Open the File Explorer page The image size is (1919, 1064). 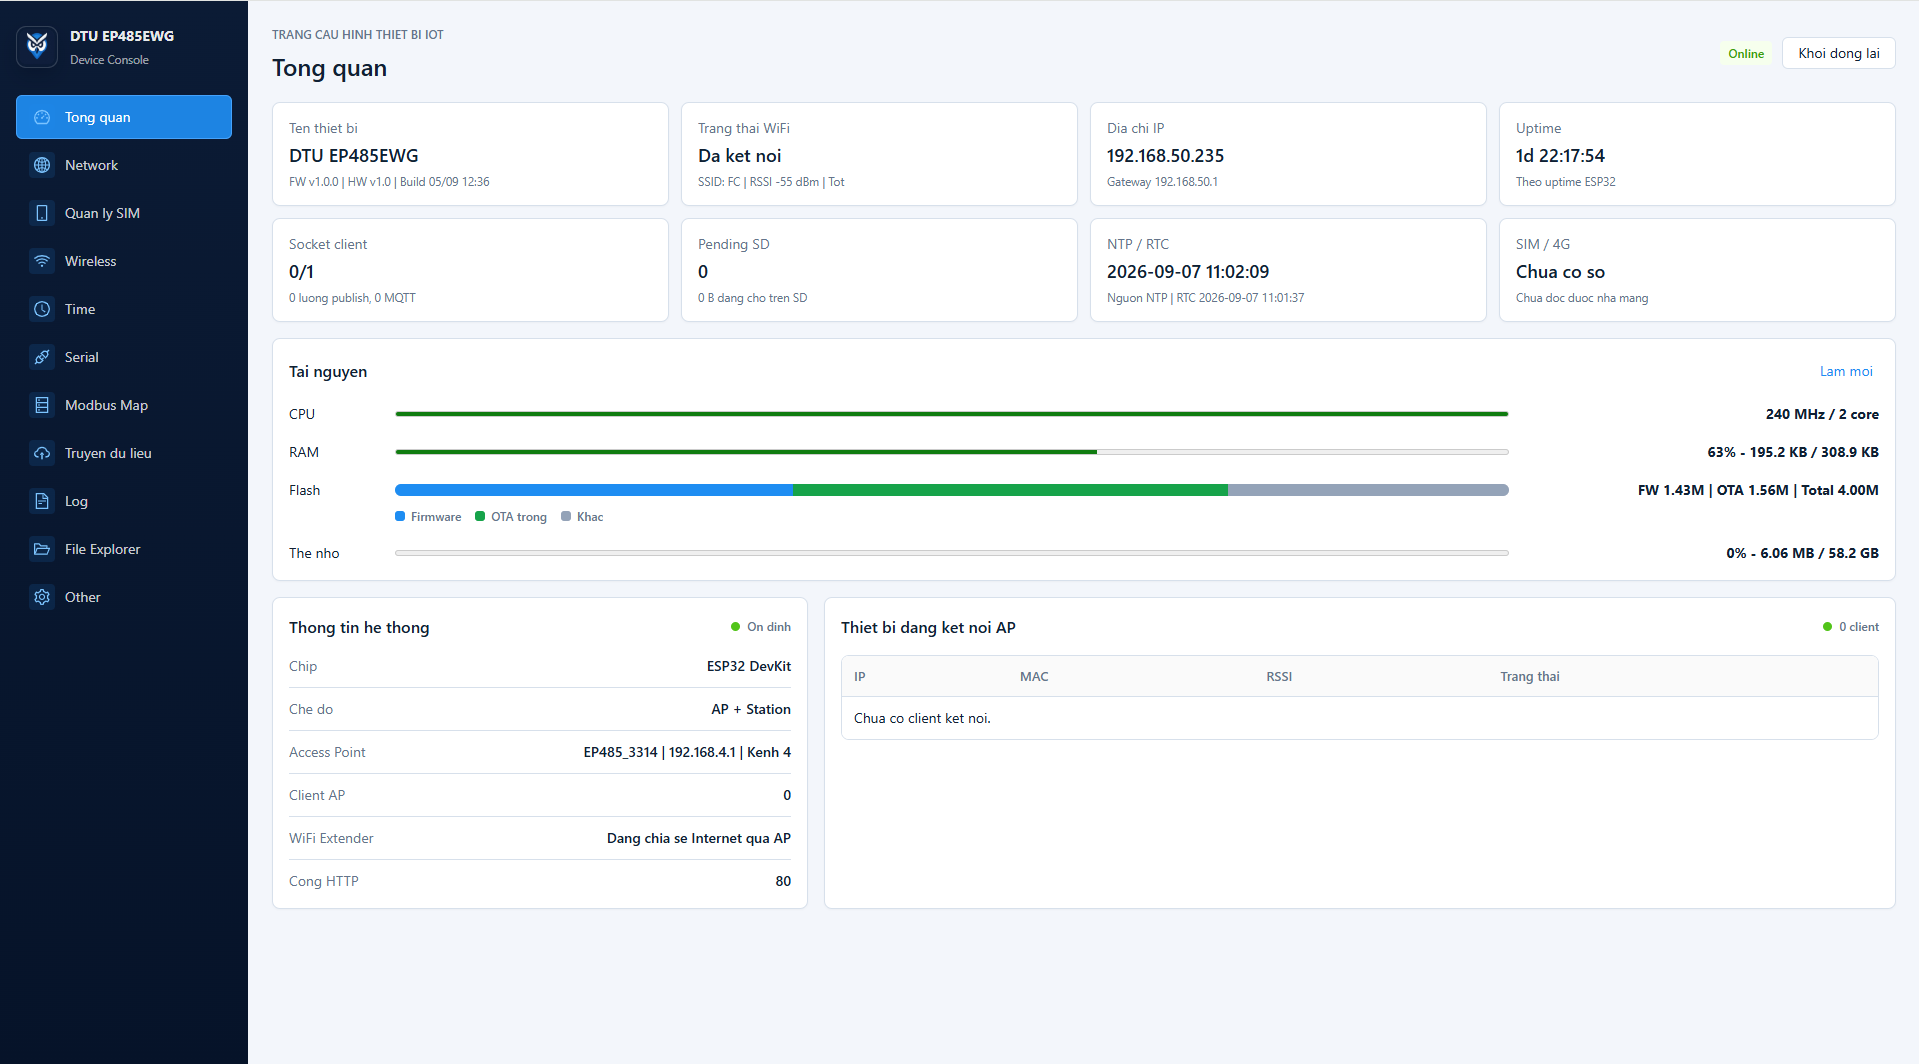[x=124, y=549]
